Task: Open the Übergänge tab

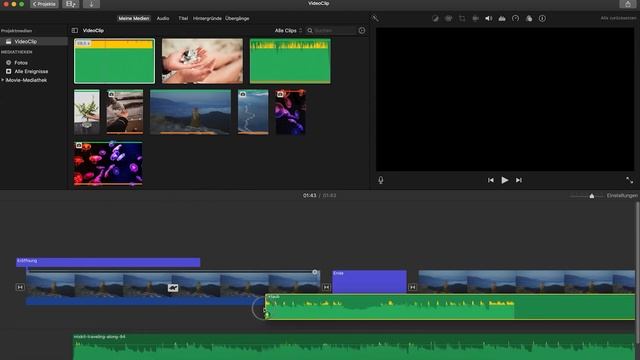Action: click(237, 18)
